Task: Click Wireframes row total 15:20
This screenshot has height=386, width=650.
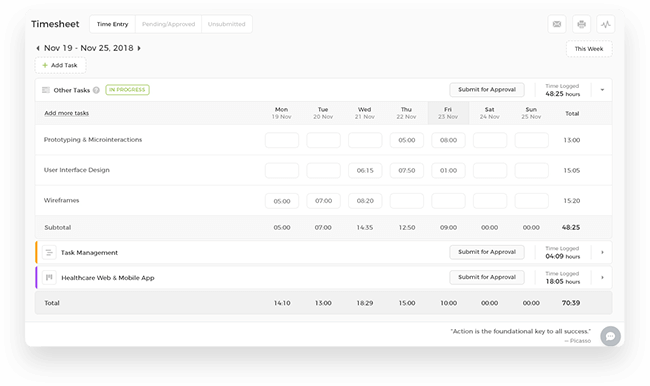Action: point(572,201)
